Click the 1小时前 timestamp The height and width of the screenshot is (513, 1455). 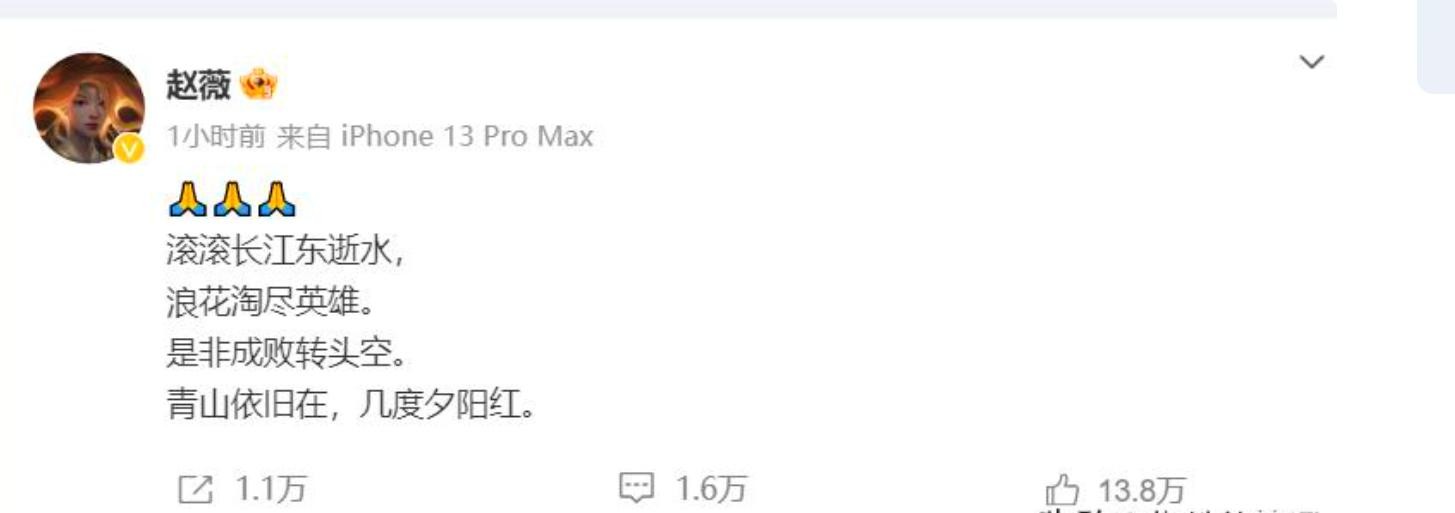pos(216,136)
